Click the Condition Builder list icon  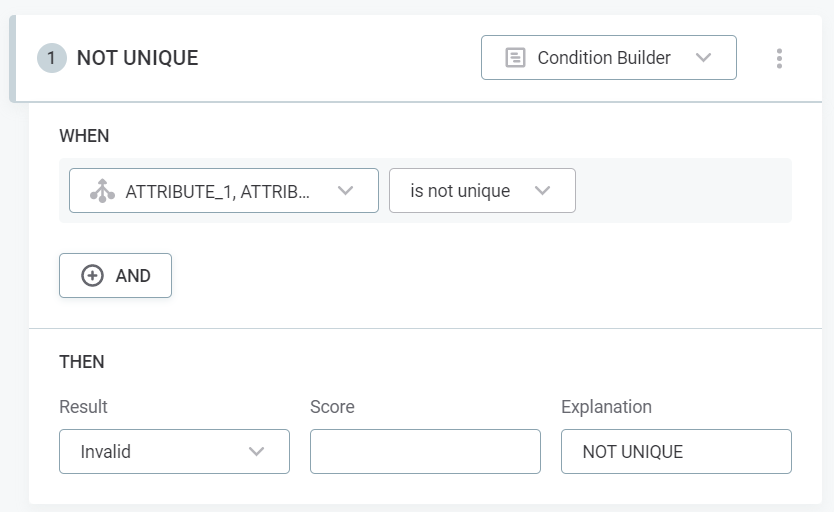(x=515, y=58)
